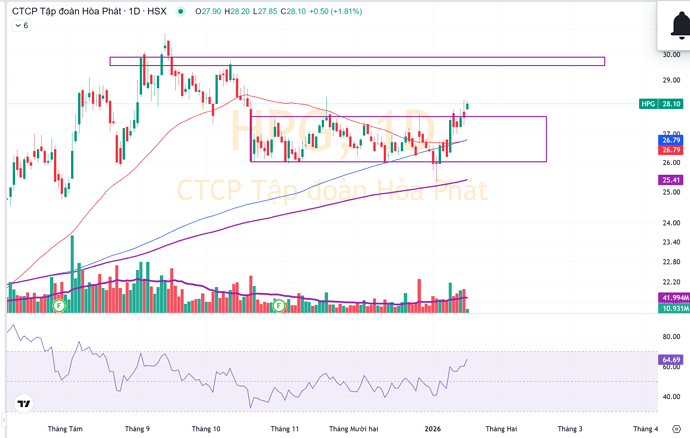
Task: Click the Tháng Hai time axis label
Action: pos(501,429)
